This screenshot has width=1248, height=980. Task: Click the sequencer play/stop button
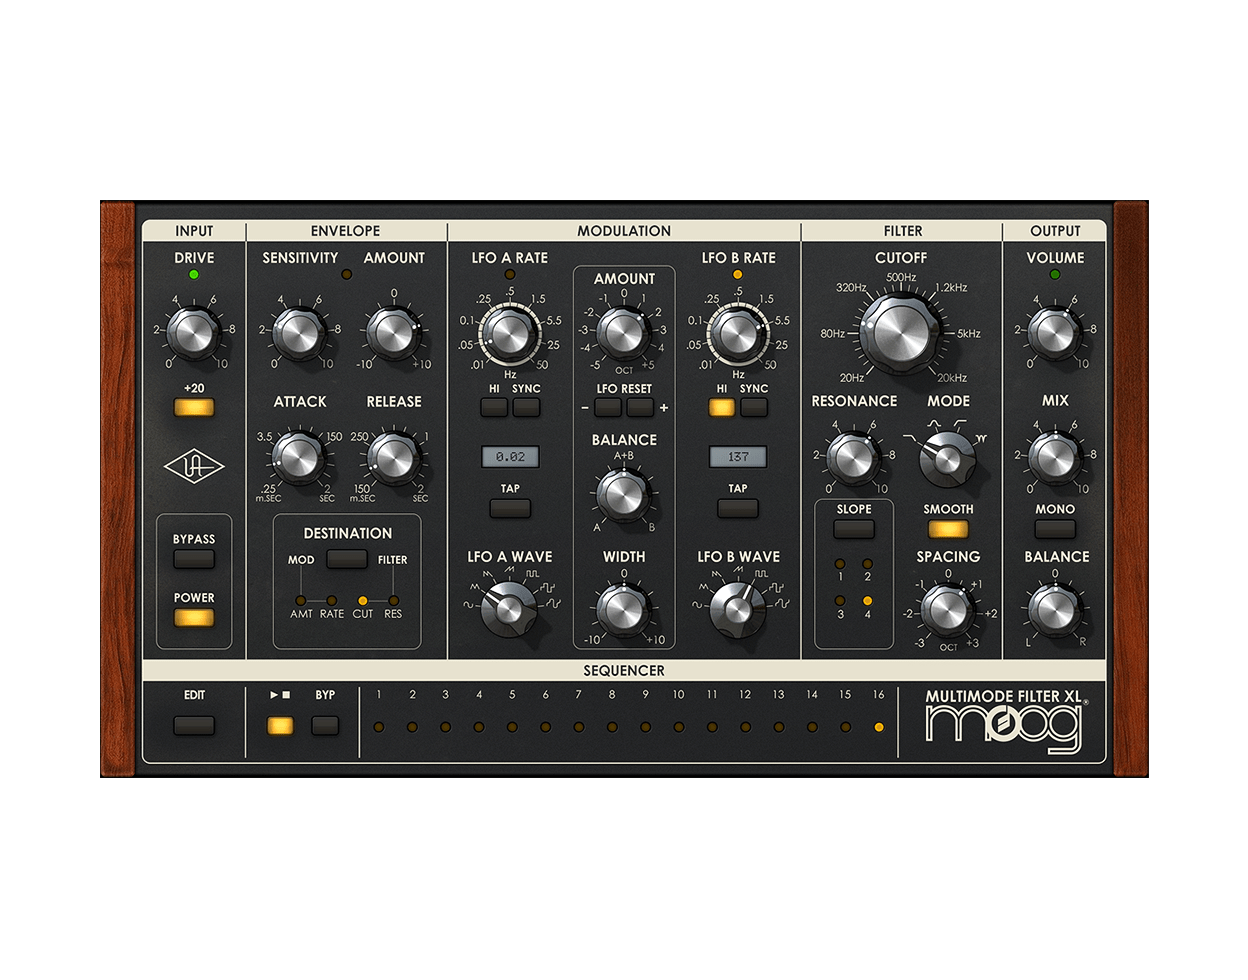pyautogui.click(x=280, y=725)
